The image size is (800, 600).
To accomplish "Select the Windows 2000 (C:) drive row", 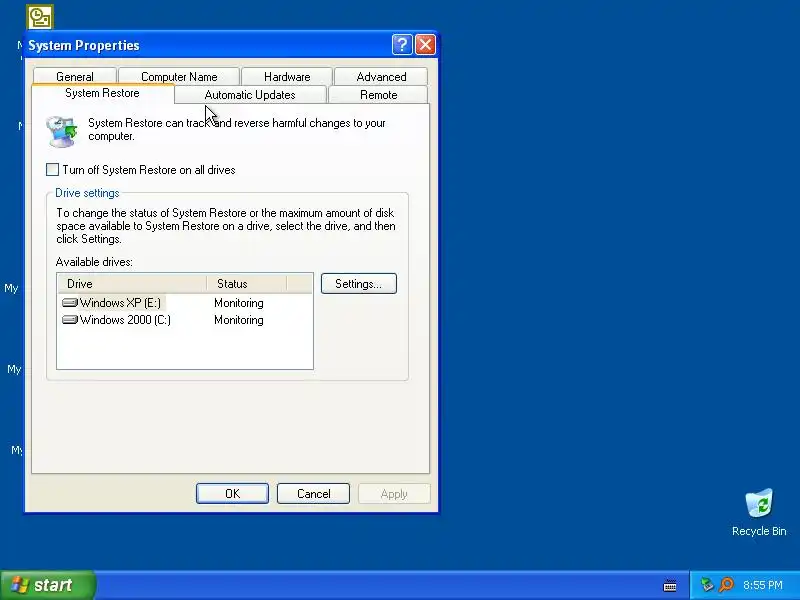I will pyautogui.click(x=185, y=320).
